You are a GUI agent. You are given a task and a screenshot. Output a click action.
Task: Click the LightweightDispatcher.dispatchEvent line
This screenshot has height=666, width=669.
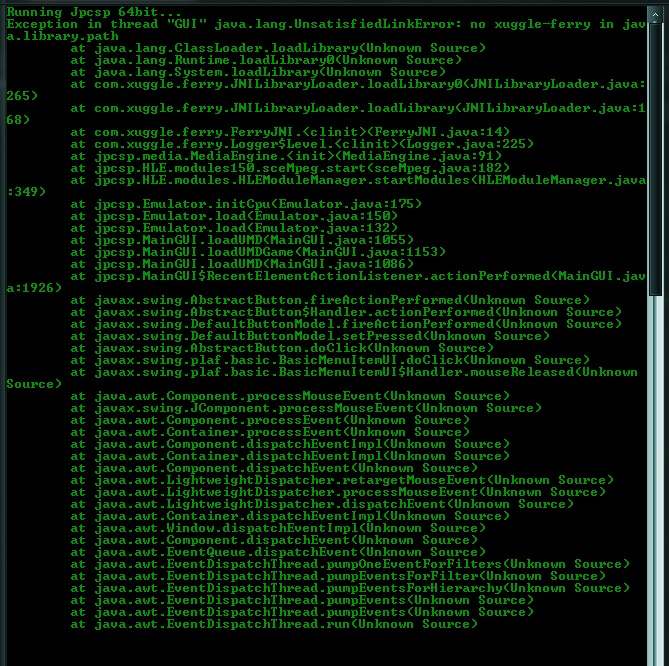322,504
